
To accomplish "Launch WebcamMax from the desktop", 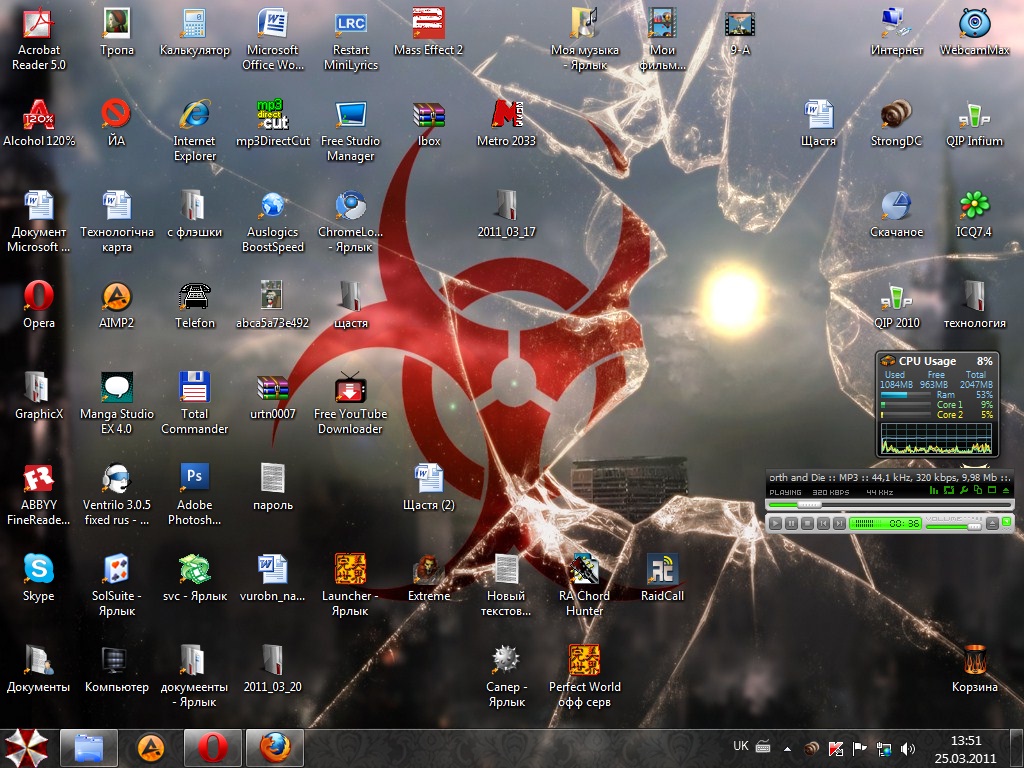I will click(974, 24).
